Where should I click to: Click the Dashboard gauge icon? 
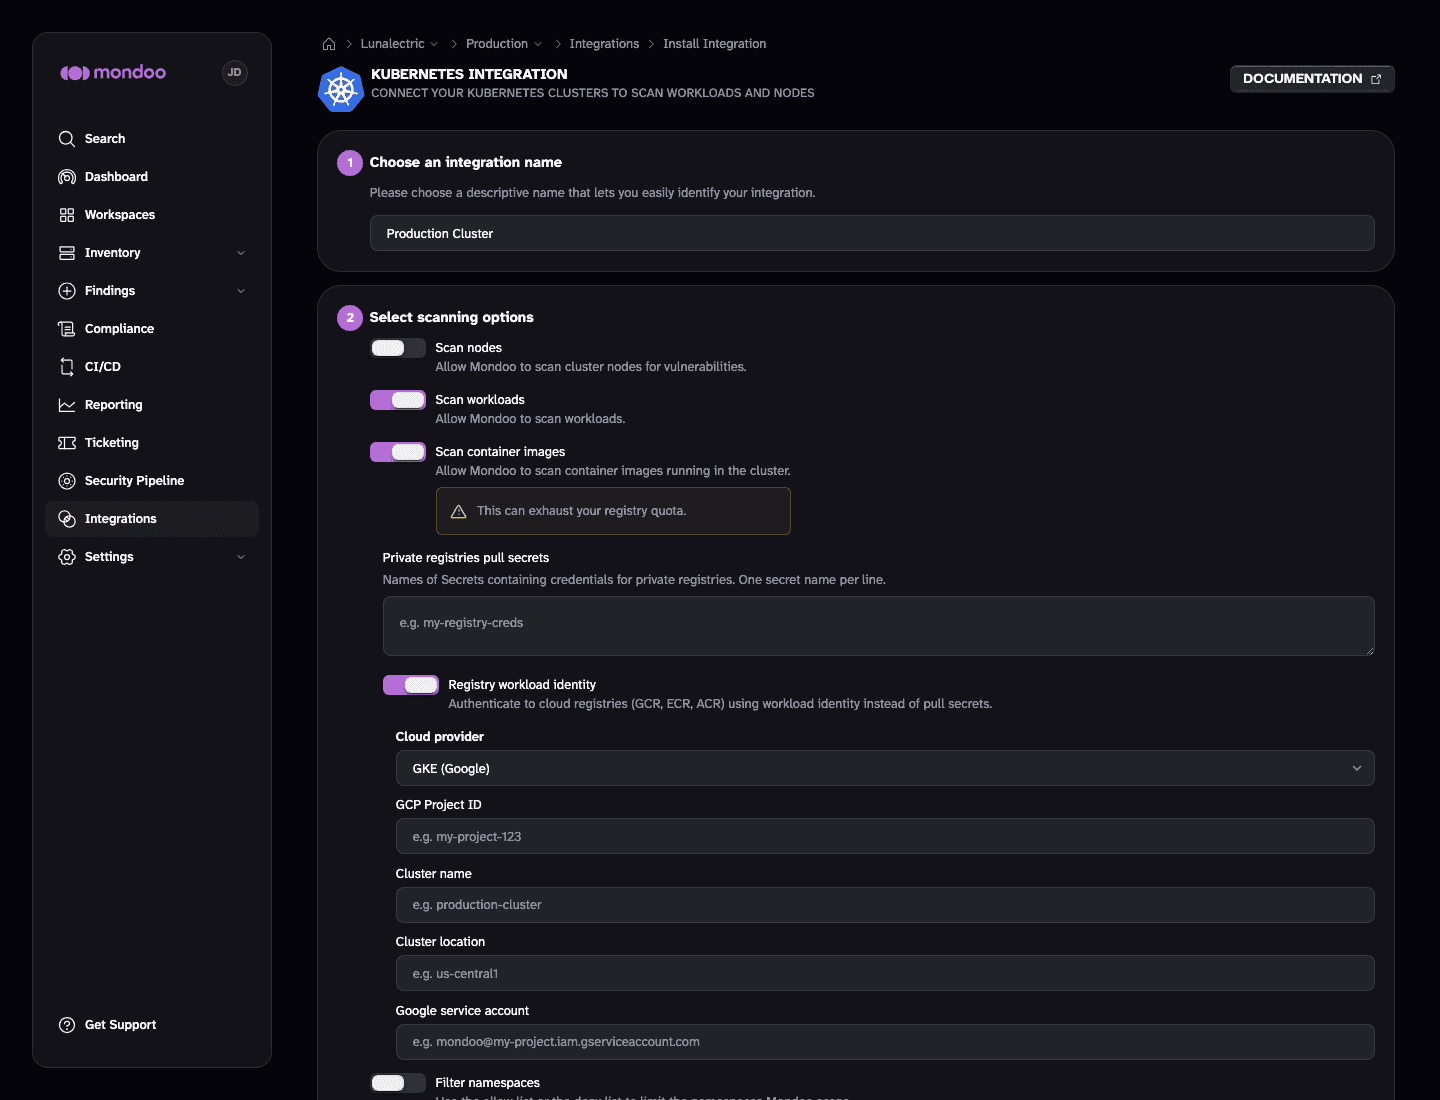pyautogui.click(x=67, y=177)
